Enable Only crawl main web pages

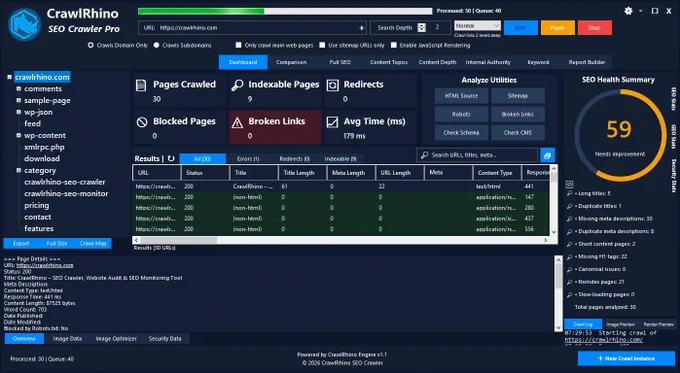click(238, 45)
